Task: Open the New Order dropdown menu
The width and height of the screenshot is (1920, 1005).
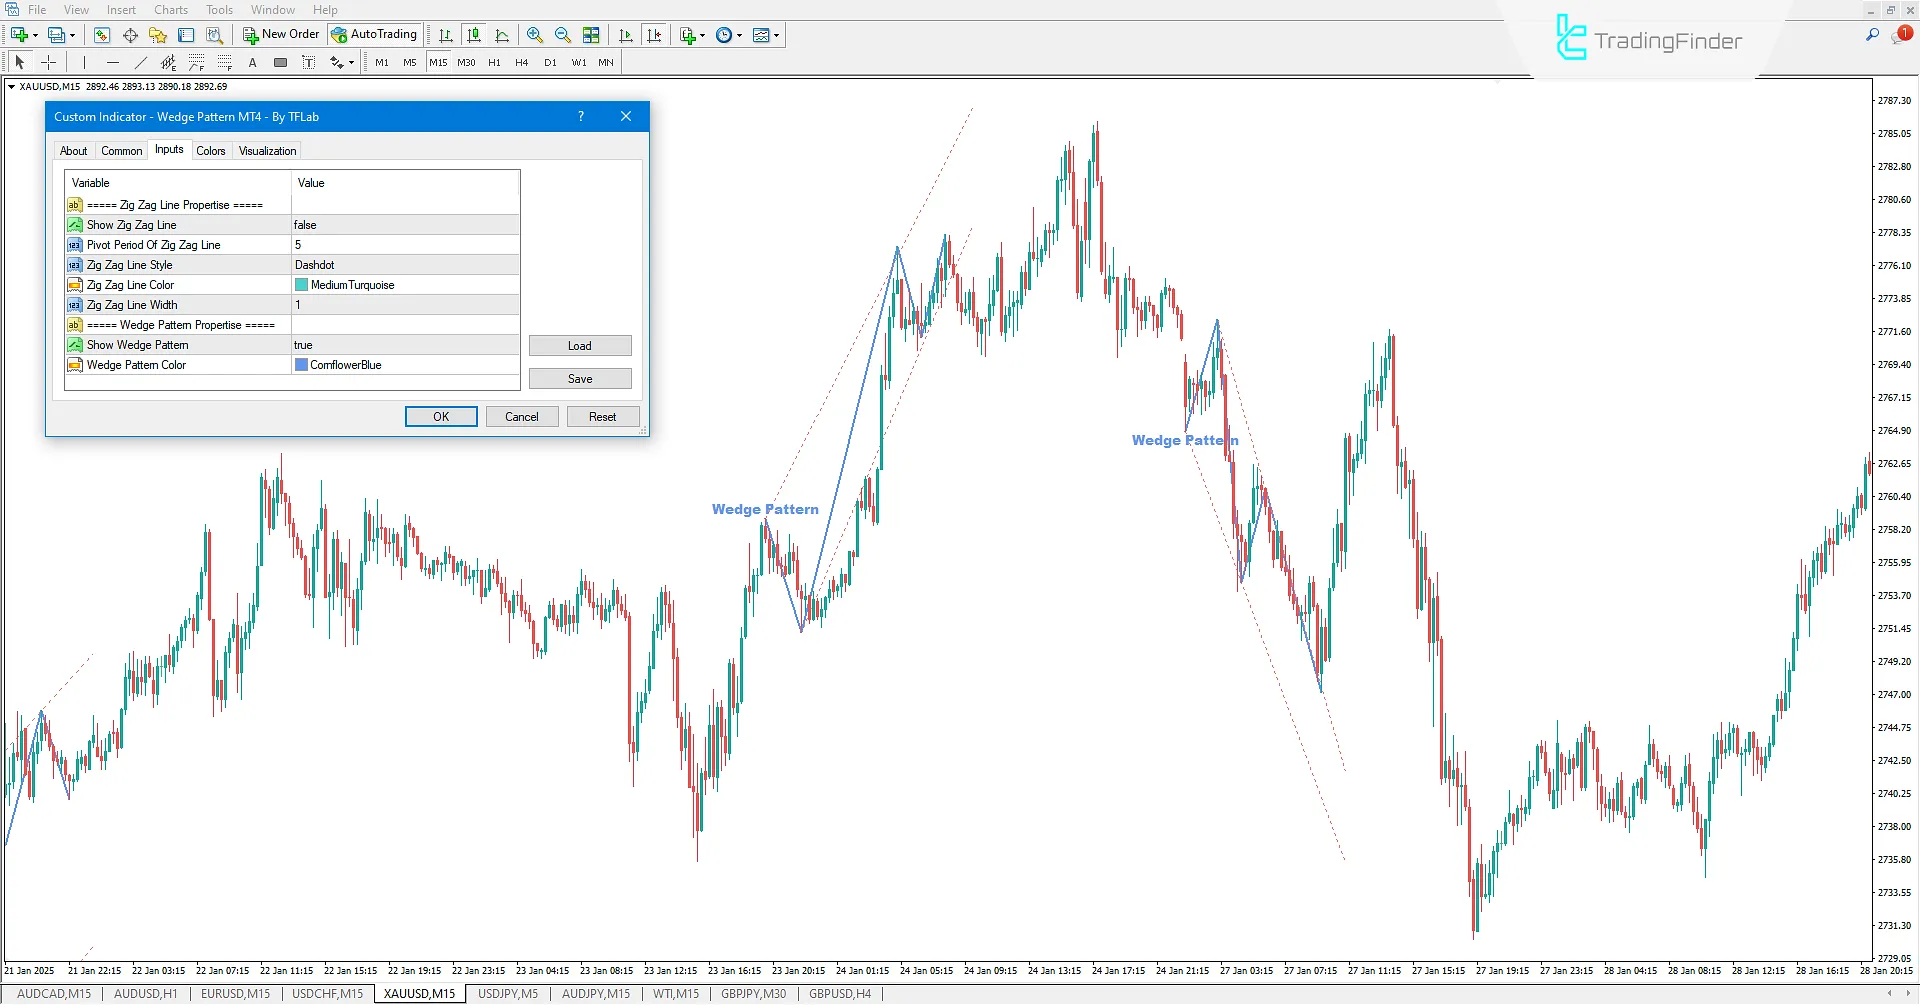Action: tap(281, 34)
